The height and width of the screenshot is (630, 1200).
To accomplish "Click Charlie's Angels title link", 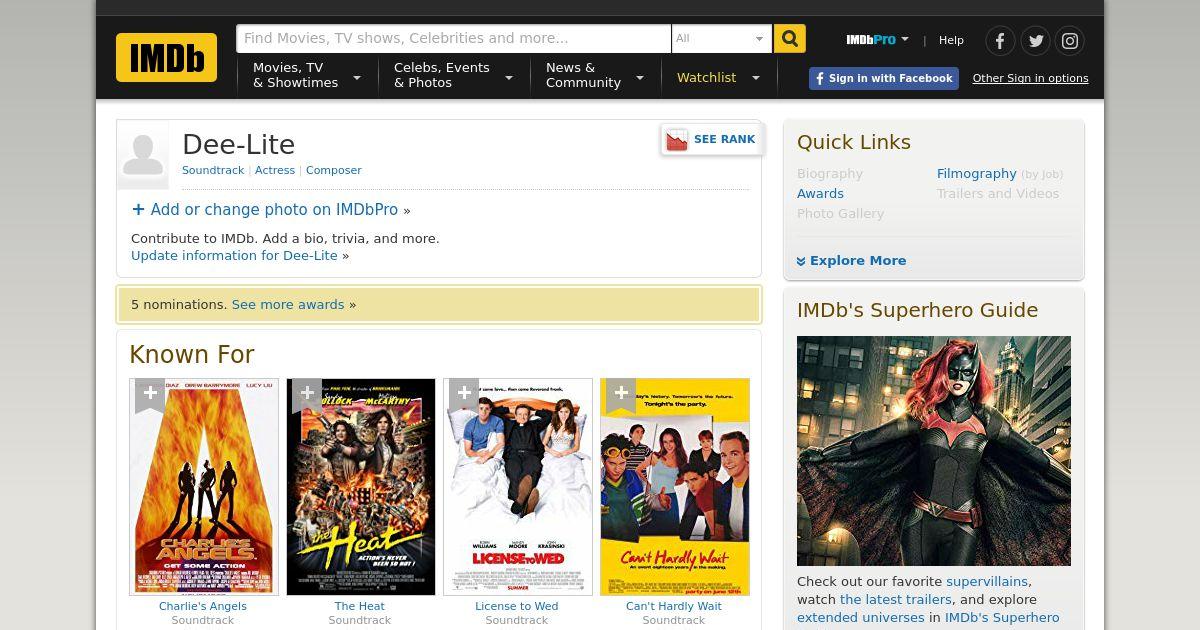I will [x=203, y=606].
